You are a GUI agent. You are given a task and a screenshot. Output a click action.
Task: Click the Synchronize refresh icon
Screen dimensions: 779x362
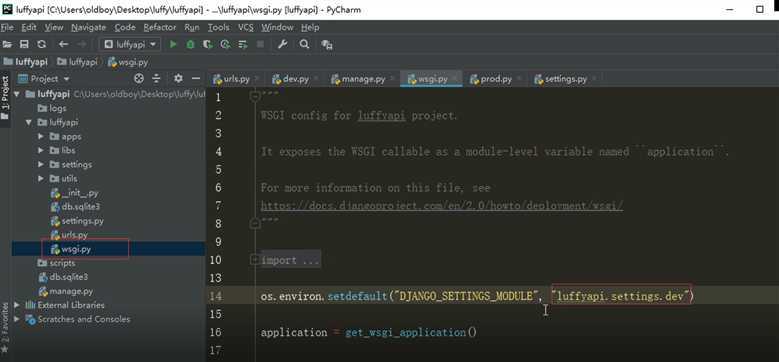(x=42, y=45)
